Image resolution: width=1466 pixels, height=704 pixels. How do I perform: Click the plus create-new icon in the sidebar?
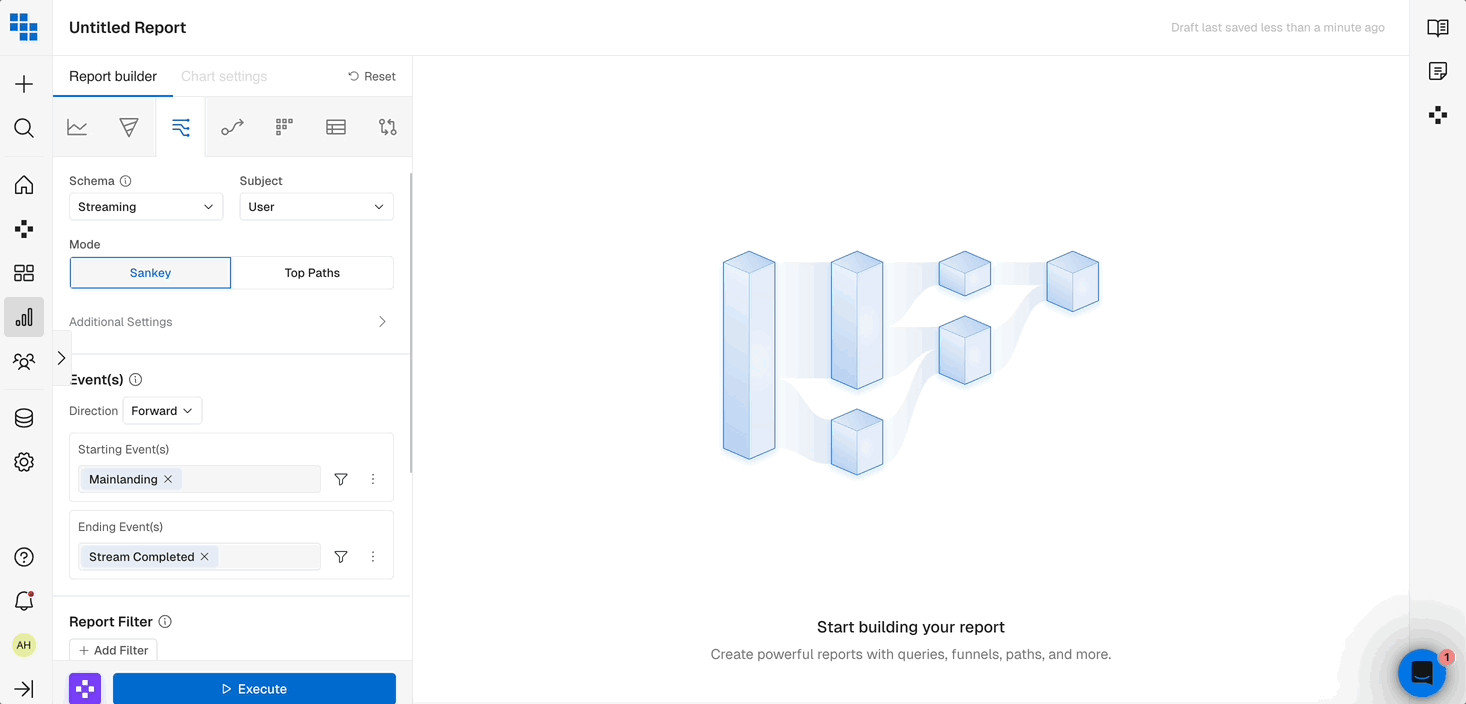click(24, 84)
